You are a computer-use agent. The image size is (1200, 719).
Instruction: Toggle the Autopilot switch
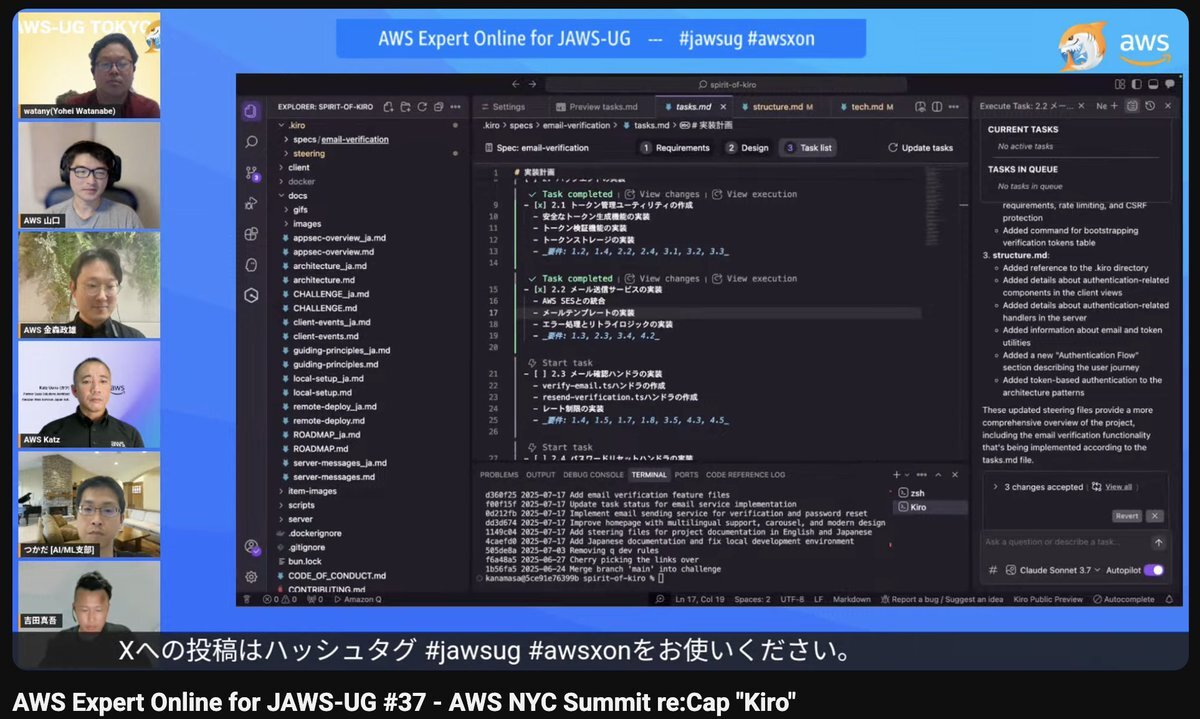click(x=1154, y=570)
